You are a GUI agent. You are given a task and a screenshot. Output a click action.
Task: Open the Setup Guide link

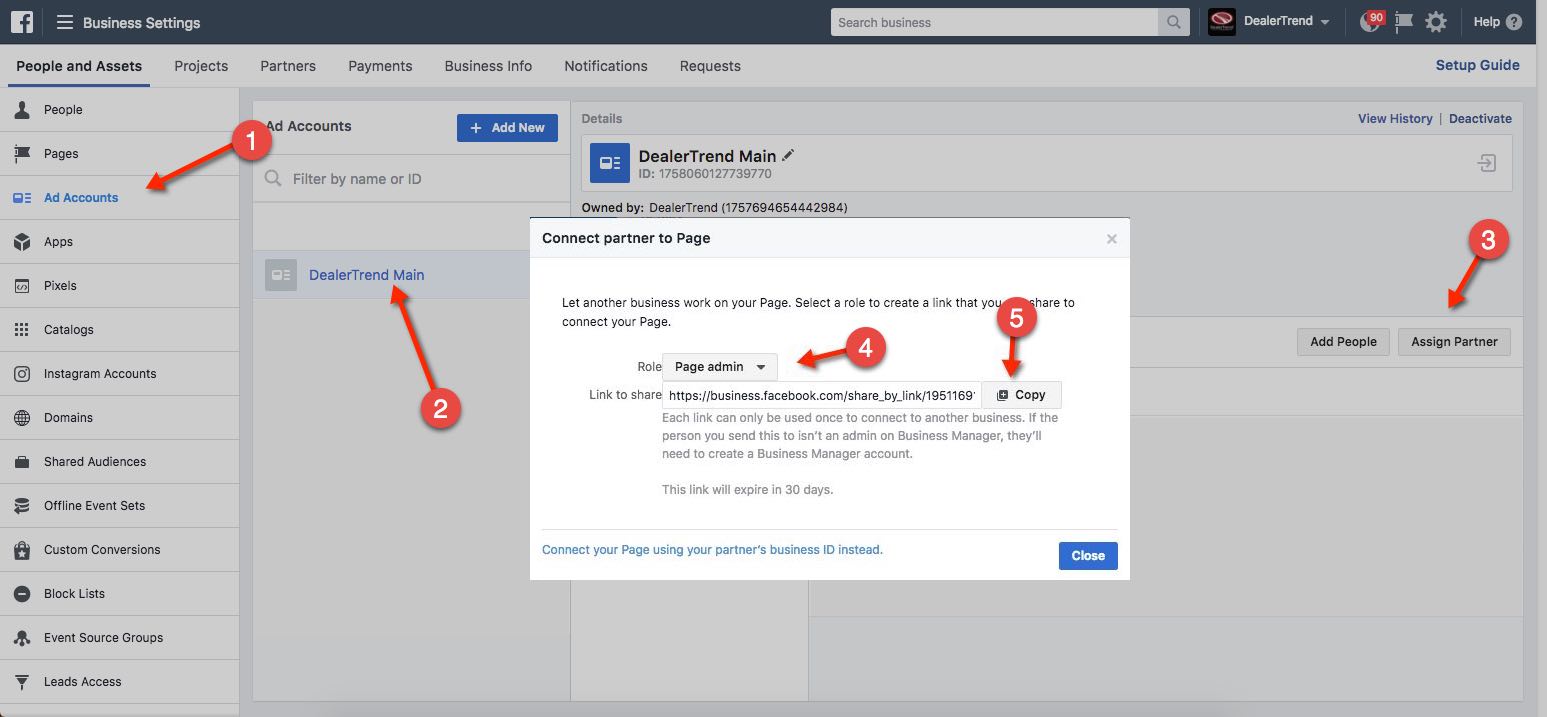[x=1478, y=65]
